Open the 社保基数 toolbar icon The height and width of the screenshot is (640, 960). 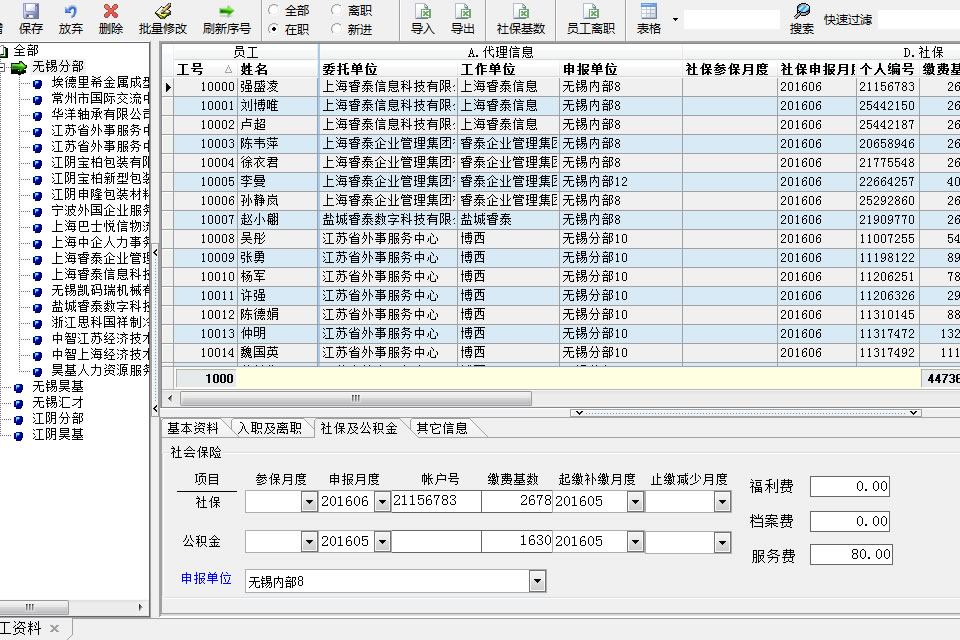click(521, 12)
